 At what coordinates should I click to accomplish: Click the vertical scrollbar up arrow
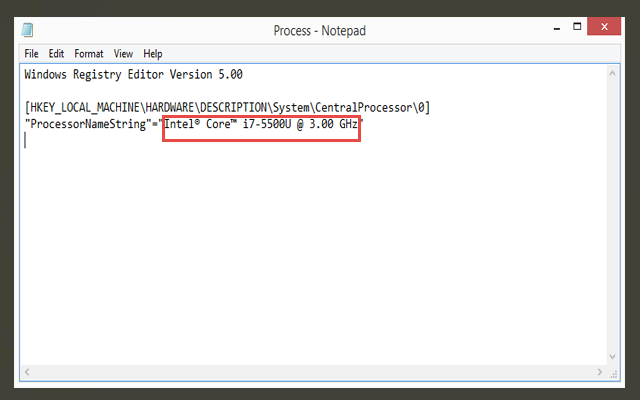pos(612,73)
